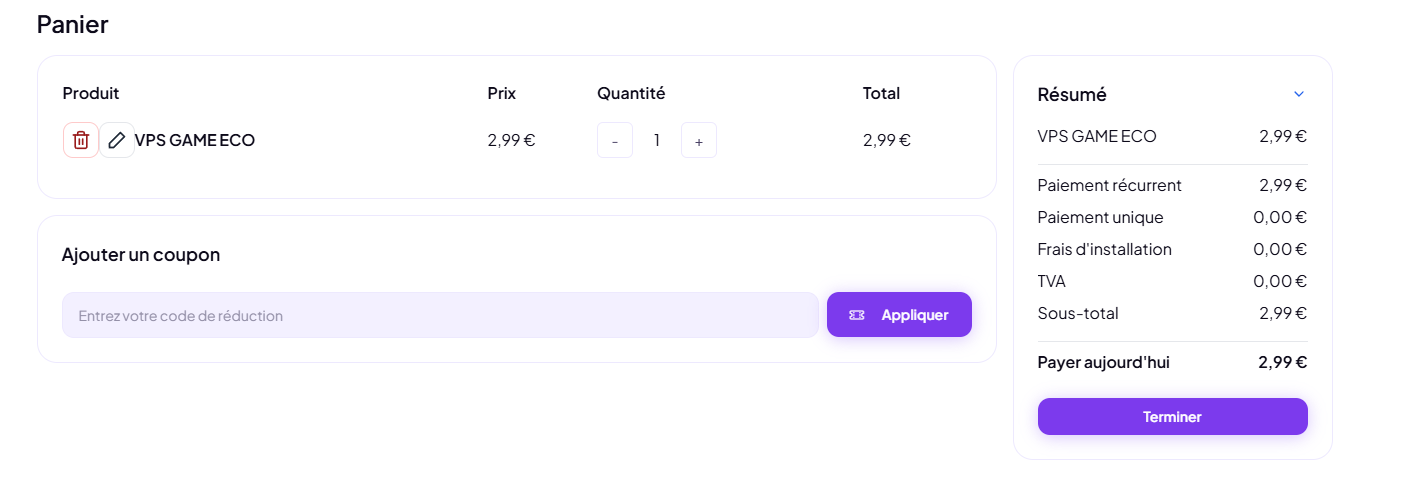
Task: Collapse the Résumé panel chevron
Action: [x=1299, y=94]
